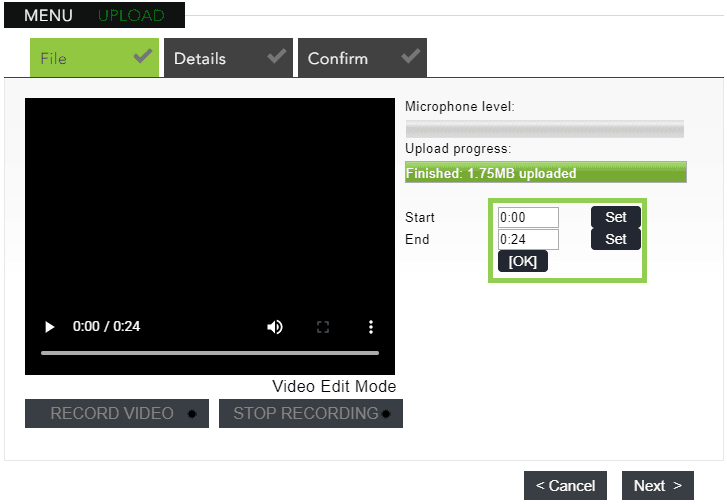Play the uploaded video
The height and width of the screenshot is (504, 727).
50,327
